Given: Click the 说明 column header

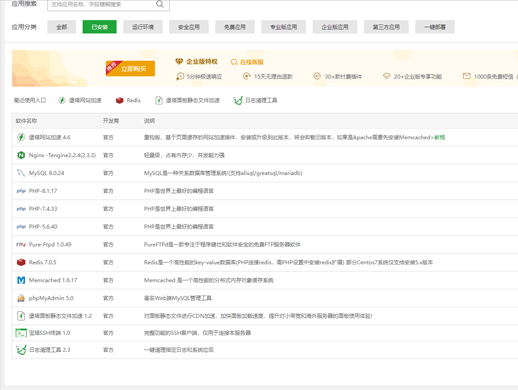Looking at the screenshot, I should coord(149,121).
